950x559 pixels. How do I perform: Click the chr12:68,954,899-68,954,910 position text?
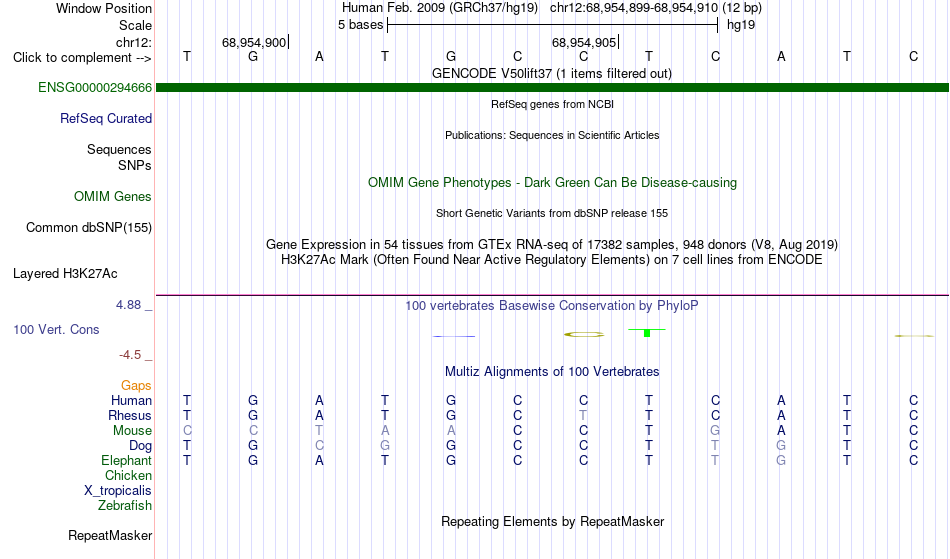point(634,8)
